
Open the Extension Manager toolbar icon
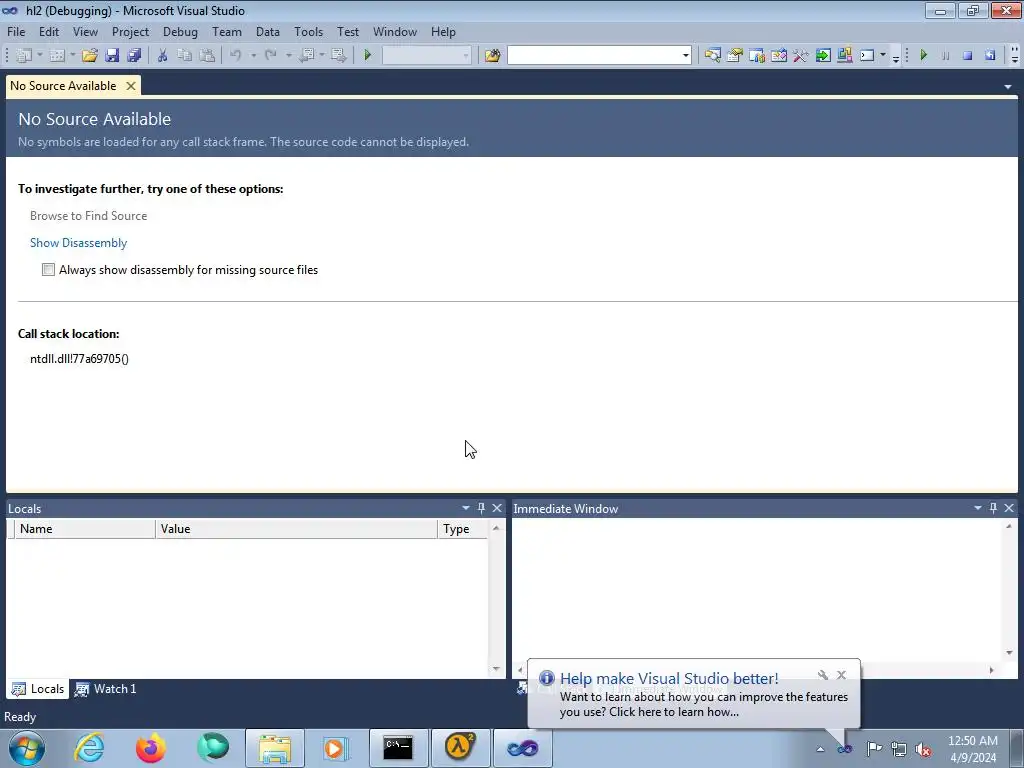click(x=844, y=56)
